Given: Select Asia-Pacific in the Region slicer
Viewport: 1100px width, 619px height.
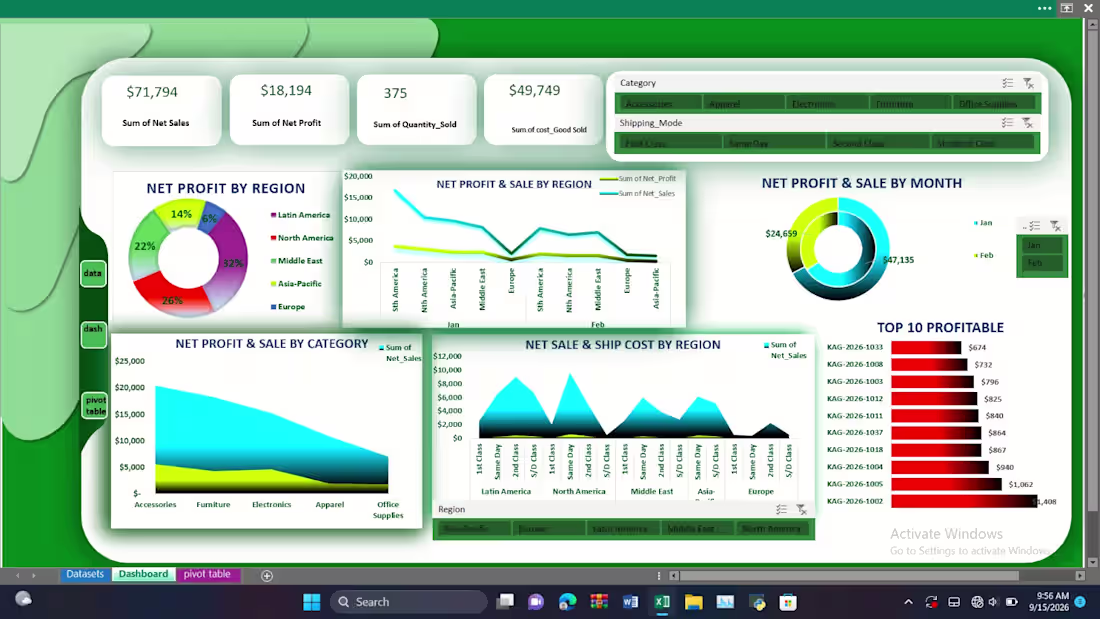Looking at the screenshot, I should pos(474,529).
